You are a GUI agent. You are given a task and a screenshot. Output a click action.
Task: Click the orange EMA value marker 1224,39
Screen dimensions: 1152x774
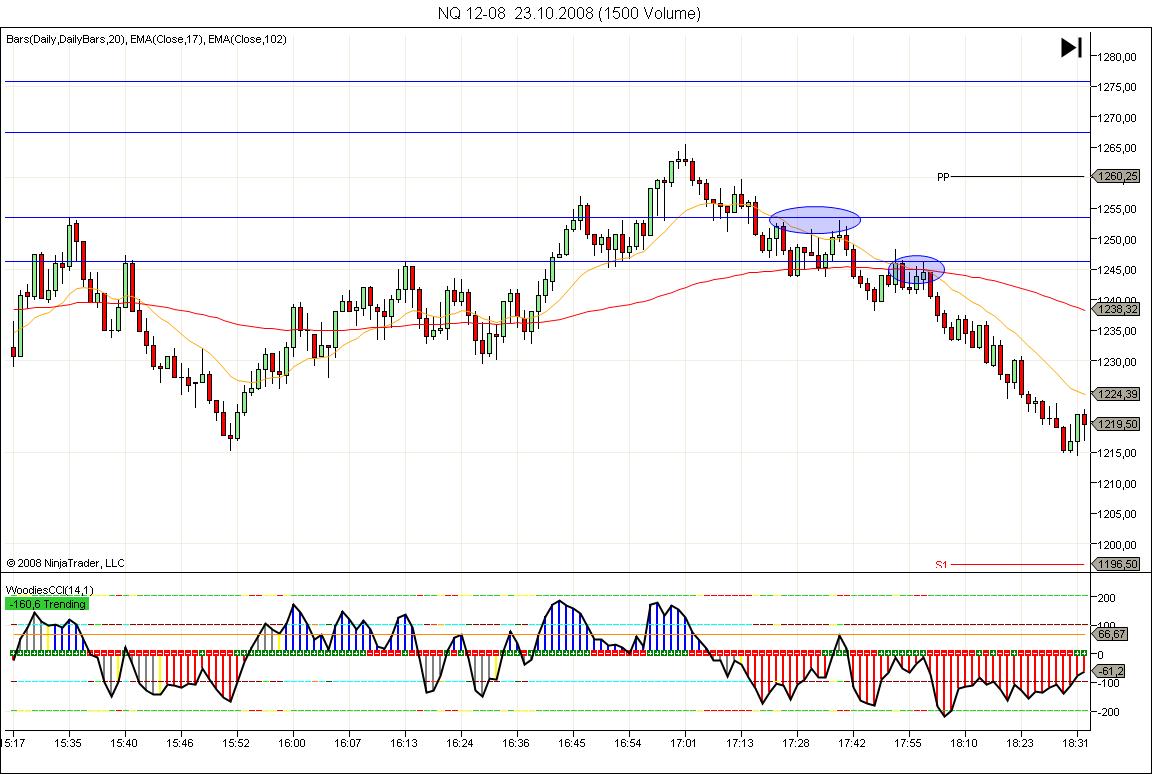pyautogui.click(x=1117, y=394)
